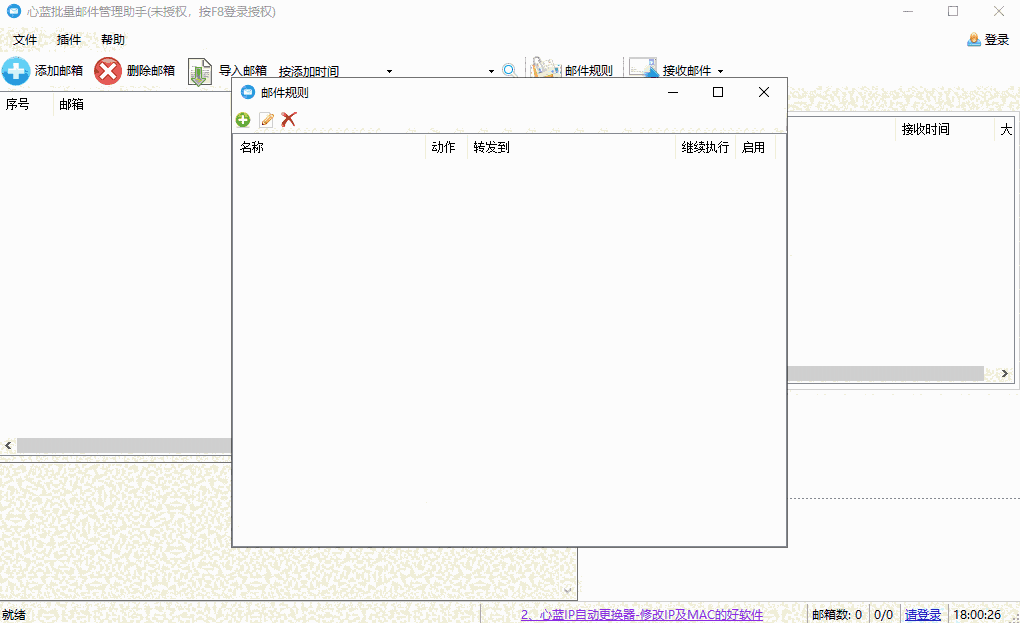Open the 文件 menu

25,39
